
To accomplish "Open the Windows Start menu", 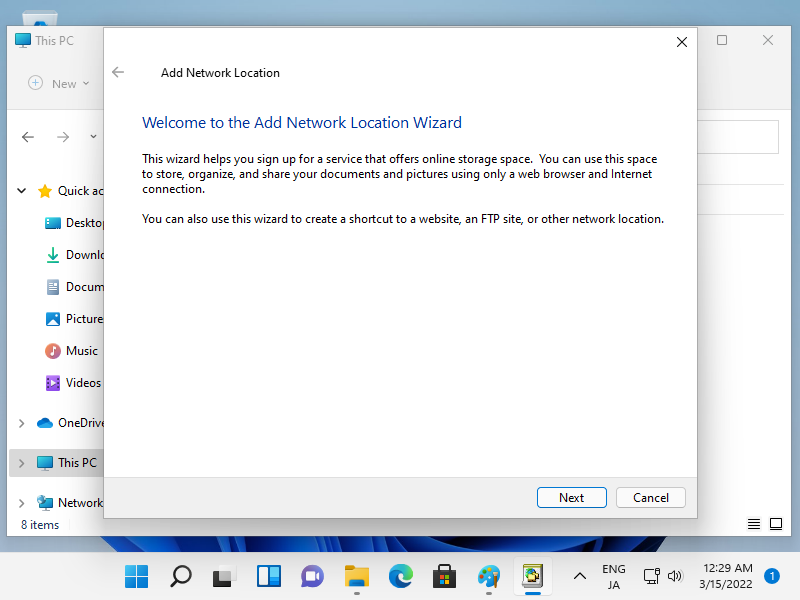I will click(x=137, y=576).
